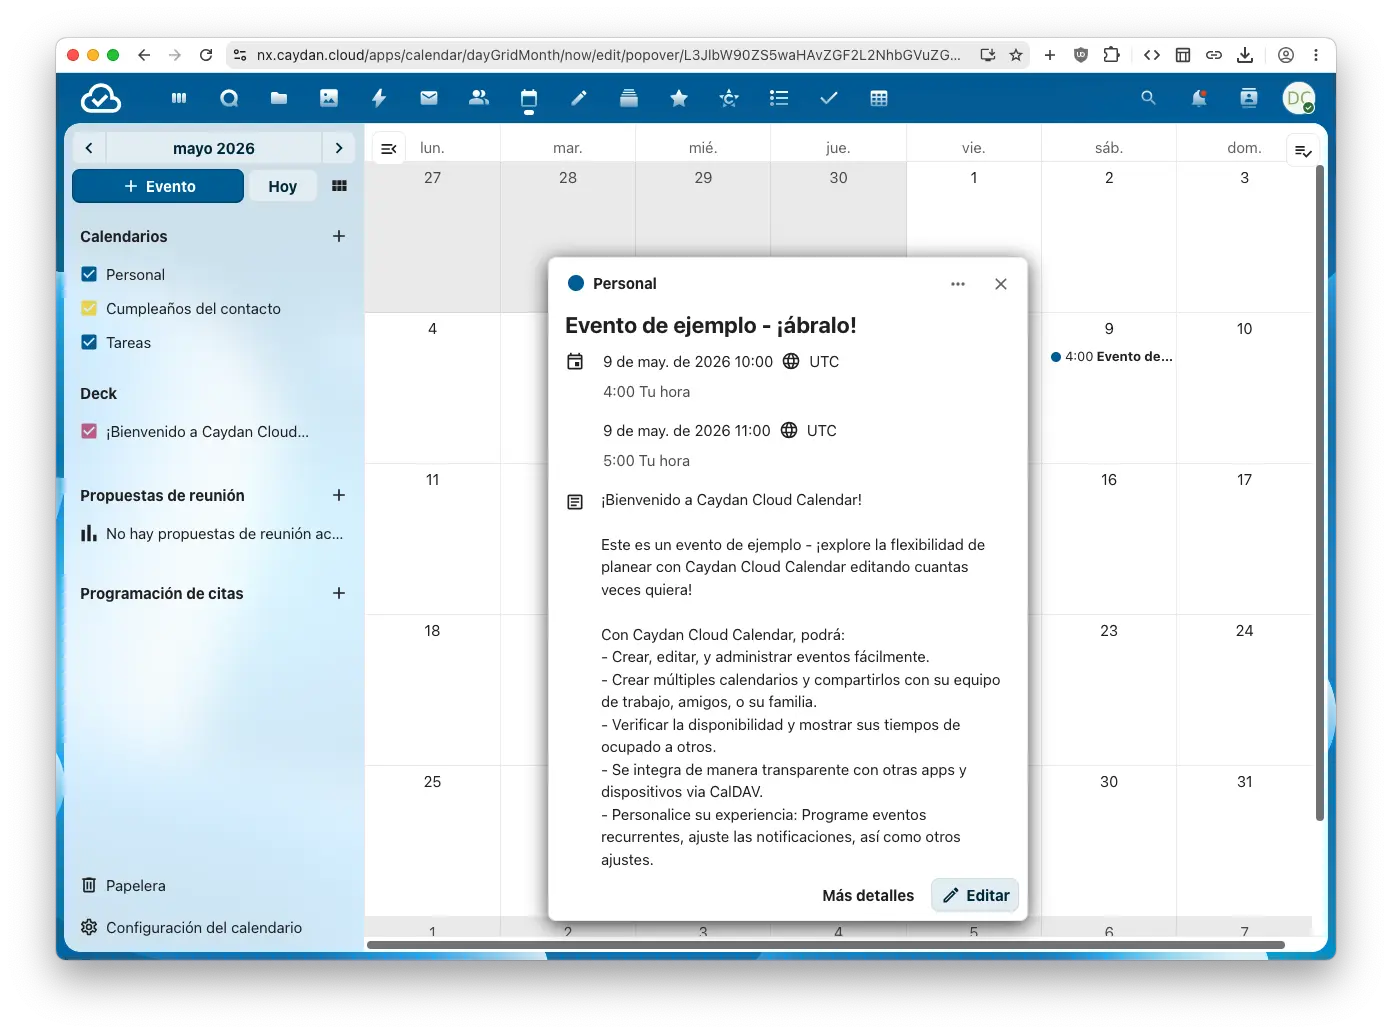Open the app icon right of star
Image resolution: width=1392 pixels, height=1034 pixels.
729,98
